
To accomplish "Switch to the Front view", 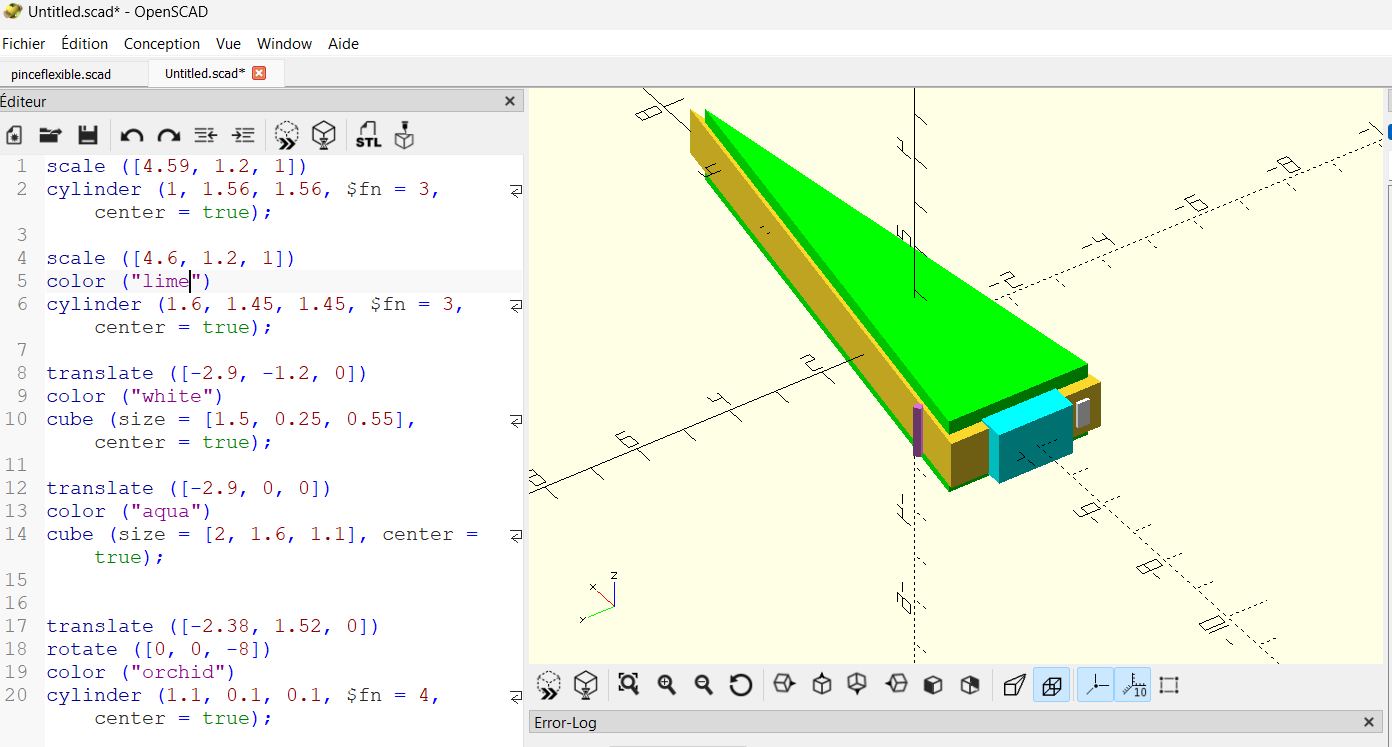I will (933, 685).
